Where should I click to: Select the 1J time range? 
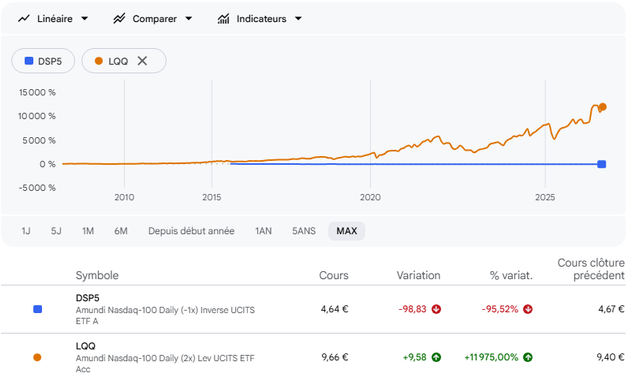(x=26, y=231)
